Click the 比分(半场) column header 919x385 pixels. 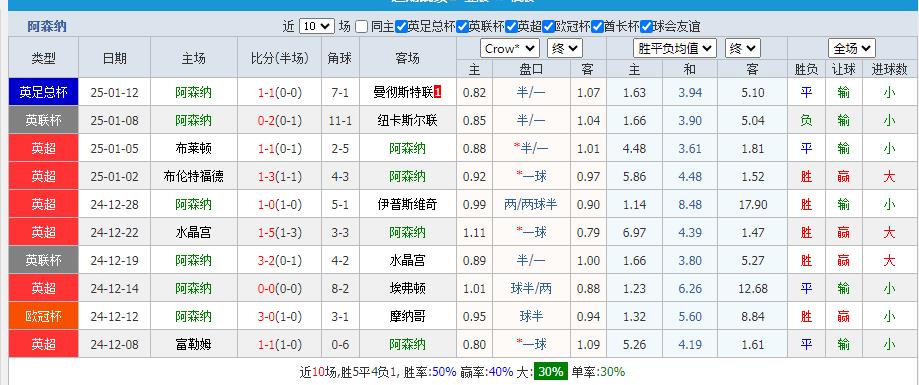click(x=280, y=58)
